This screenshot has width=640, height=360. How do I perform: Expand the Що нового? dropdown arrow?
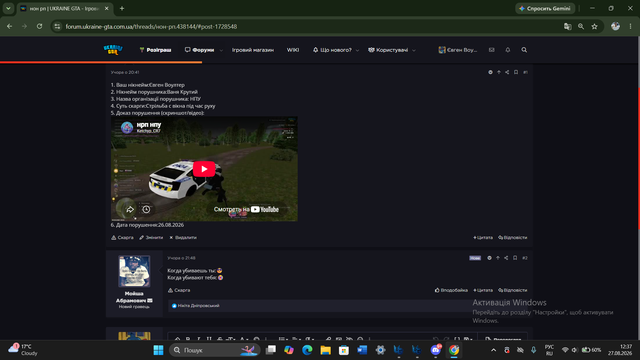pos(357,50)
